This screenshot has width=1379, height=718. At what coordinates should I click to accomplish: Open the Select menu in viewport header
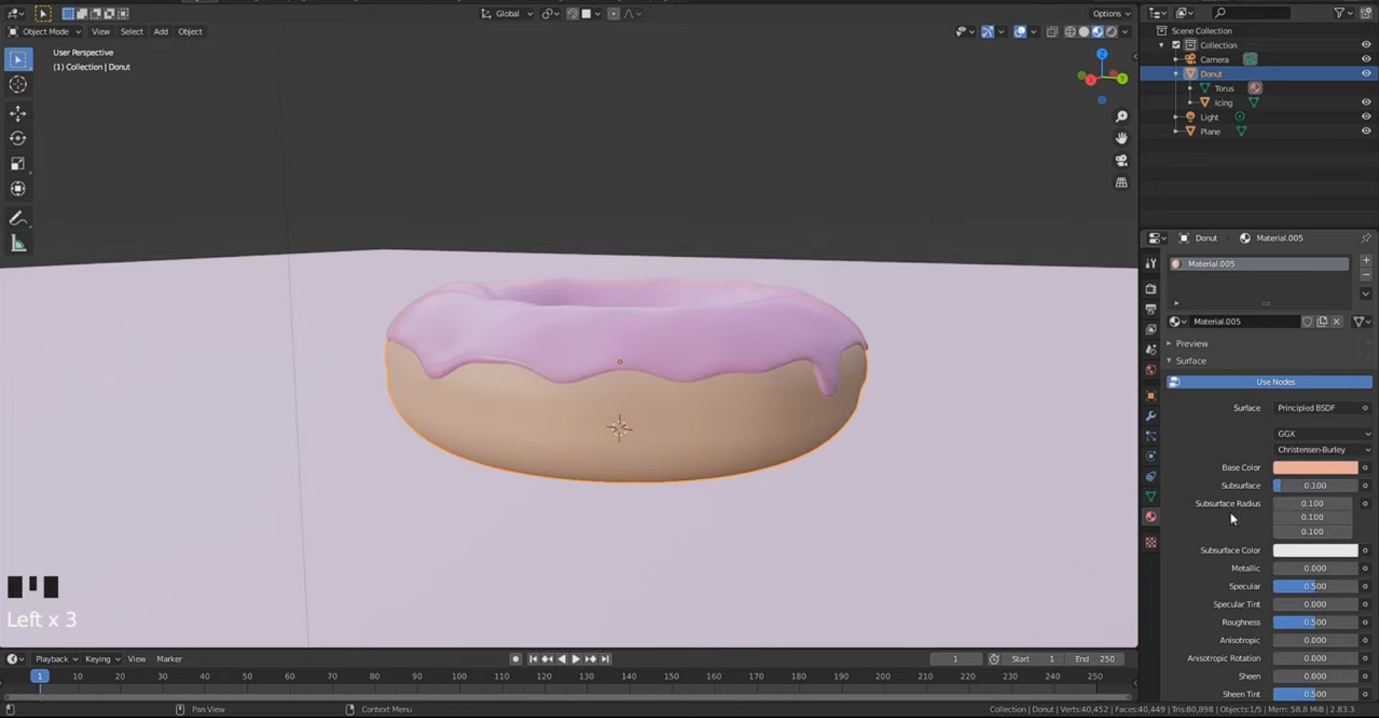tap(131, 32)
